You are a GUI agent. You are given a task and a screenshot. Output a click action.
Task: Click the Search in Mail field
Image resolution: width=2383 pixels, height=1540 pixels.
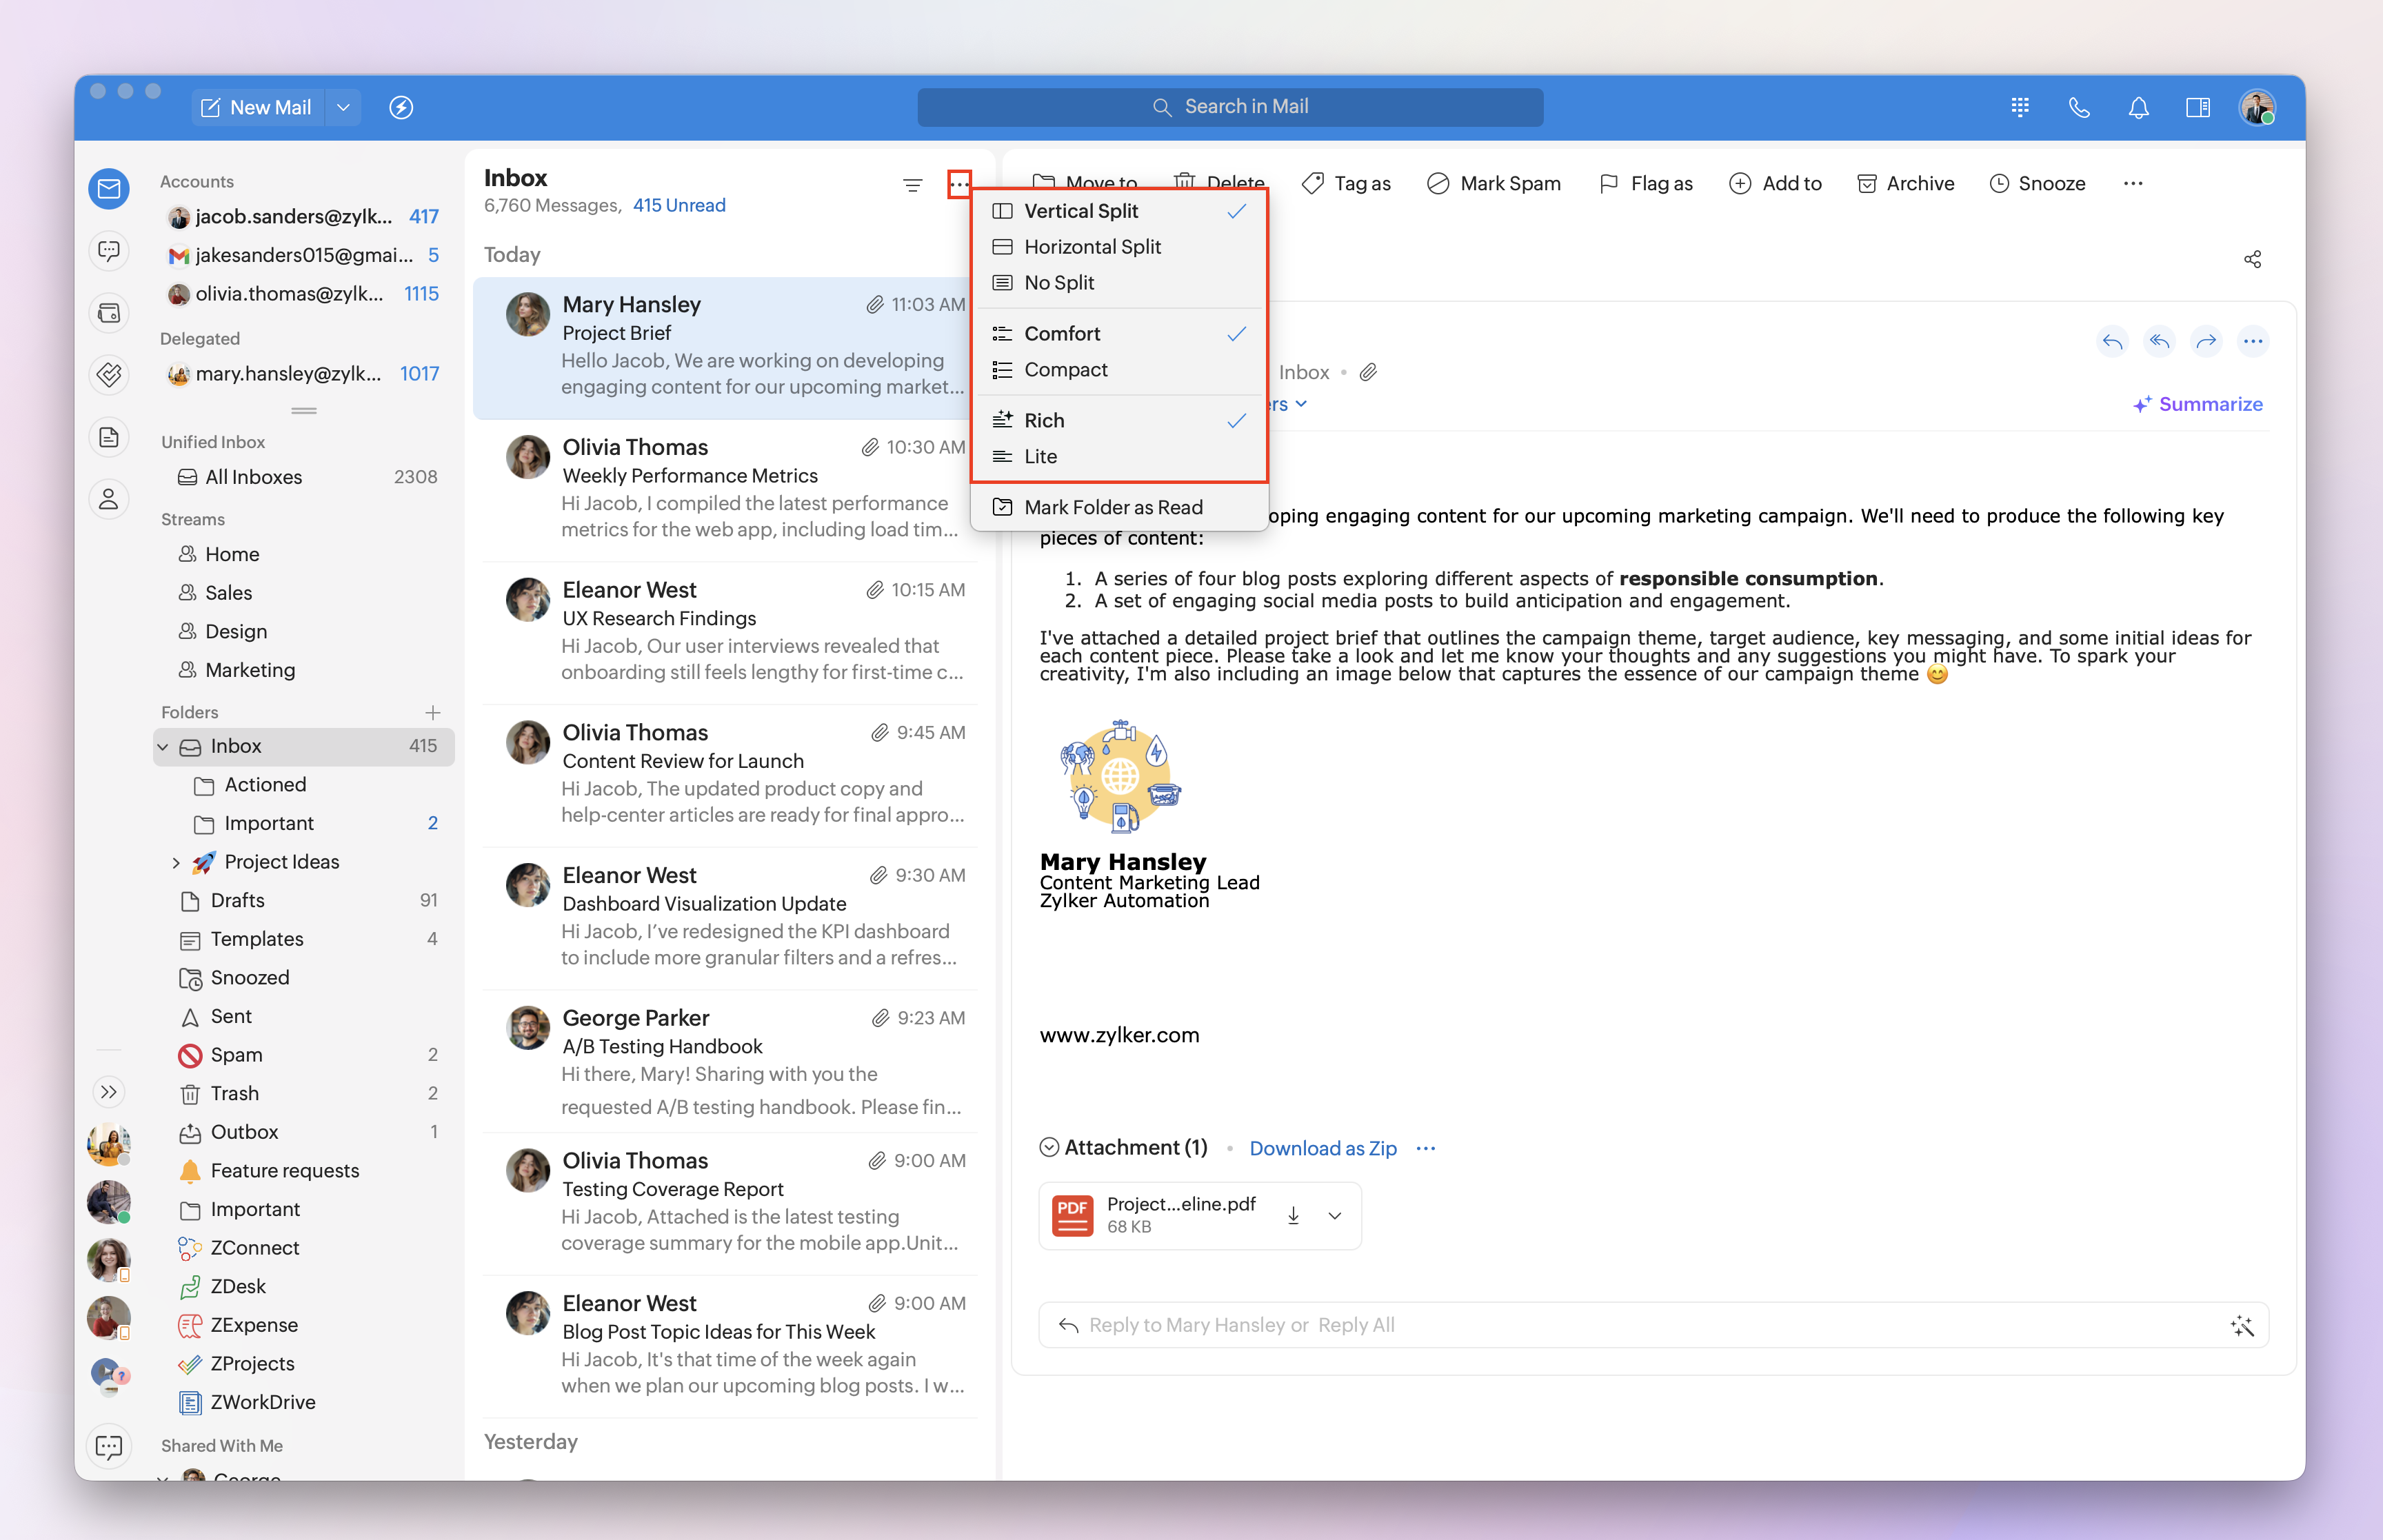pos(1230,107)
